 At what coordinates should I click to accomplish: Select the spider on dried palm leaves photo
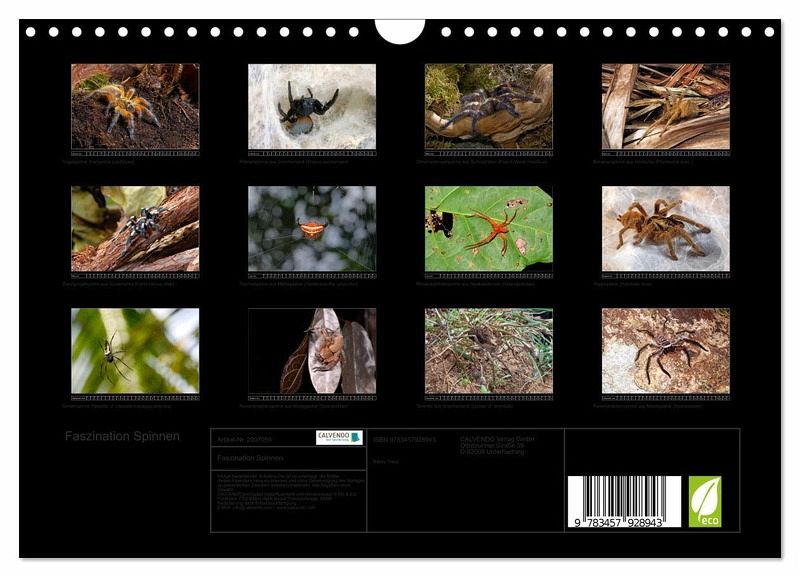point(665,106)
